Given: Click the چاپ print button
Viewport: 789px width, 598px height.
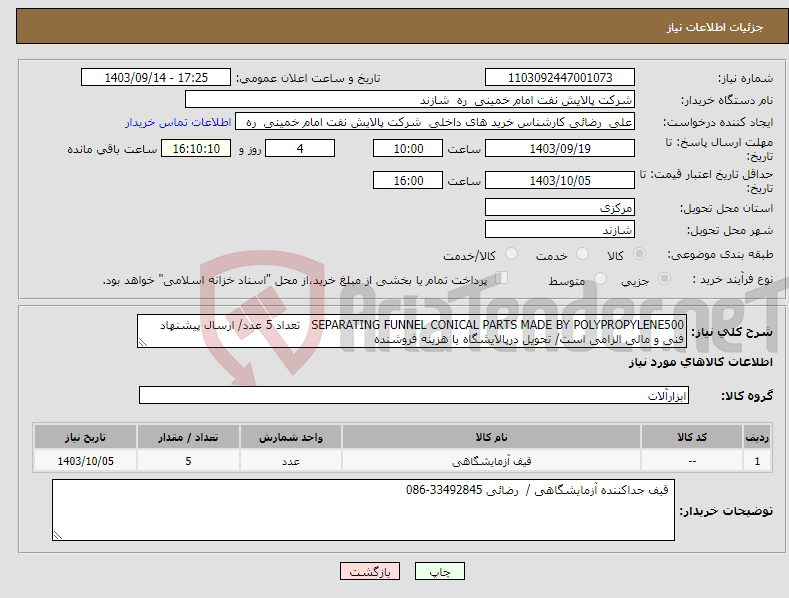Looking at the screenshot, I should (440, 571).
